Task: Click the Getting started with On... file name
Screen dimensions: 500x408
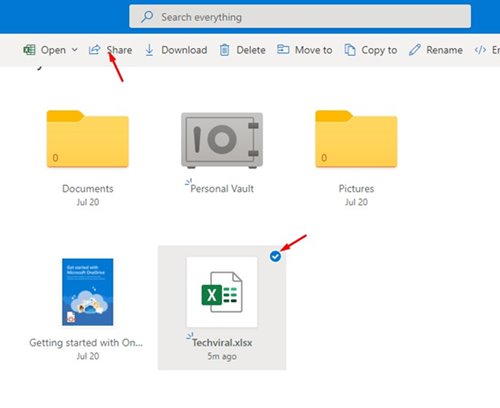Action: (x=86, y=343)
